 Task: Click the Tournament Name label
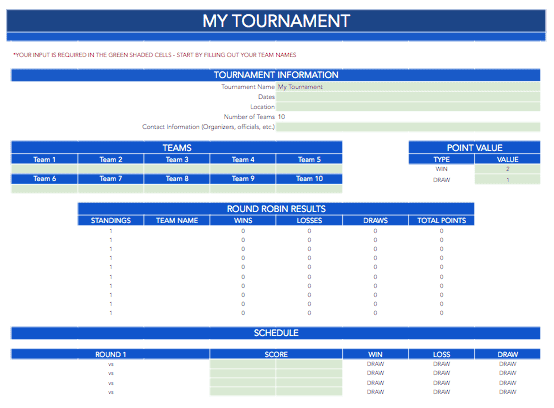click(x=248, y=87)
